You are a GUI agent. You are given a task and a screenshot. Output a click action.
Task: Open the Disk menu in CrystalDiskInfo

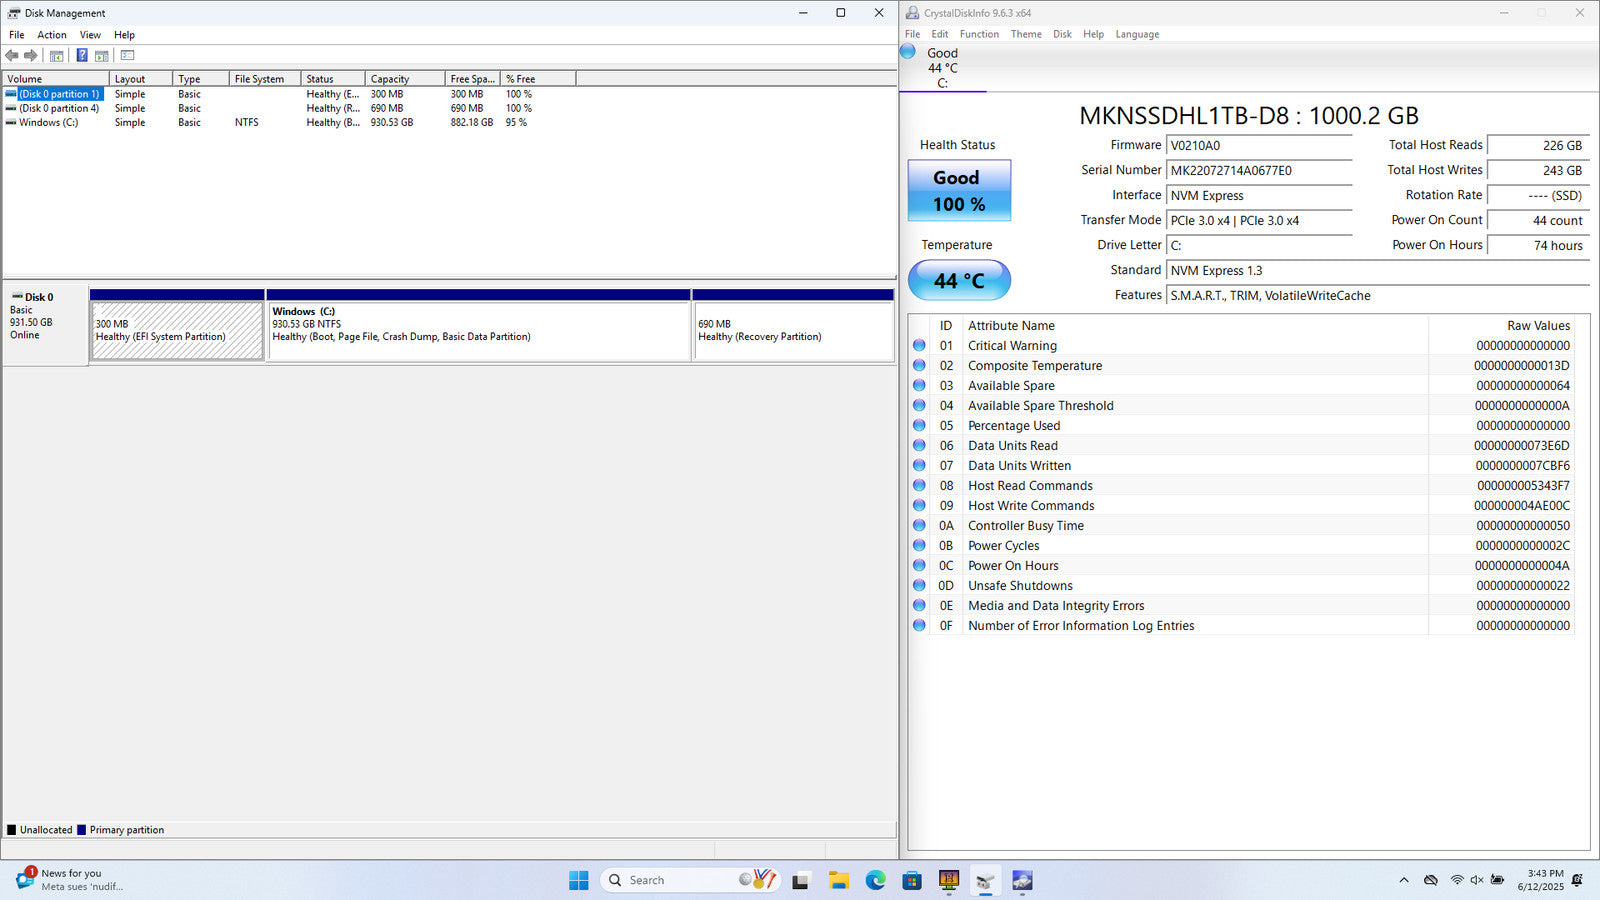point(1062,34)
